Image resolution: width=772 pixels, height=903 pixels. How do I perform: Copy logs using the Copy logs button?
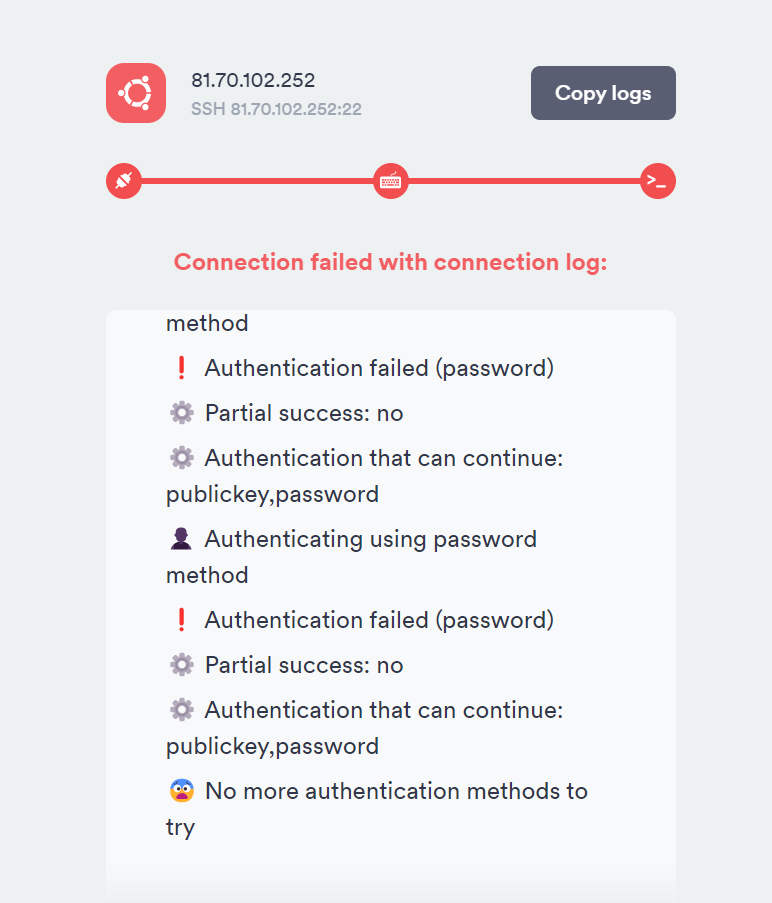point(603,93)
